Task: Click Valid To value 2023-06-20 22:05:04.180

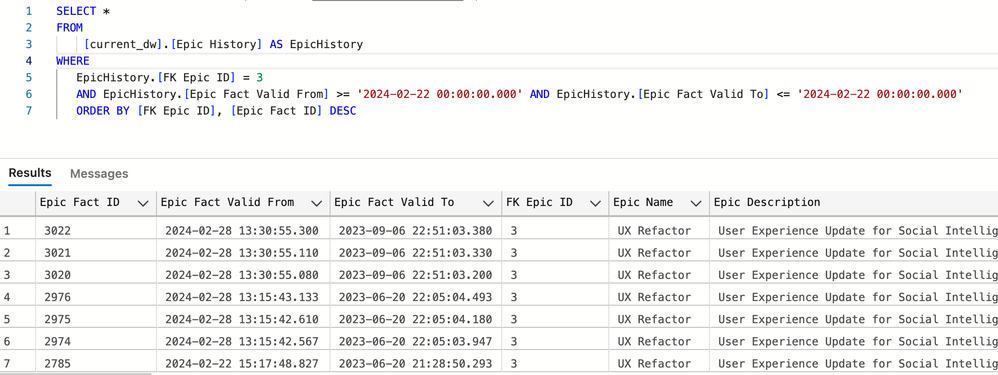Action: tap(415, 319)
